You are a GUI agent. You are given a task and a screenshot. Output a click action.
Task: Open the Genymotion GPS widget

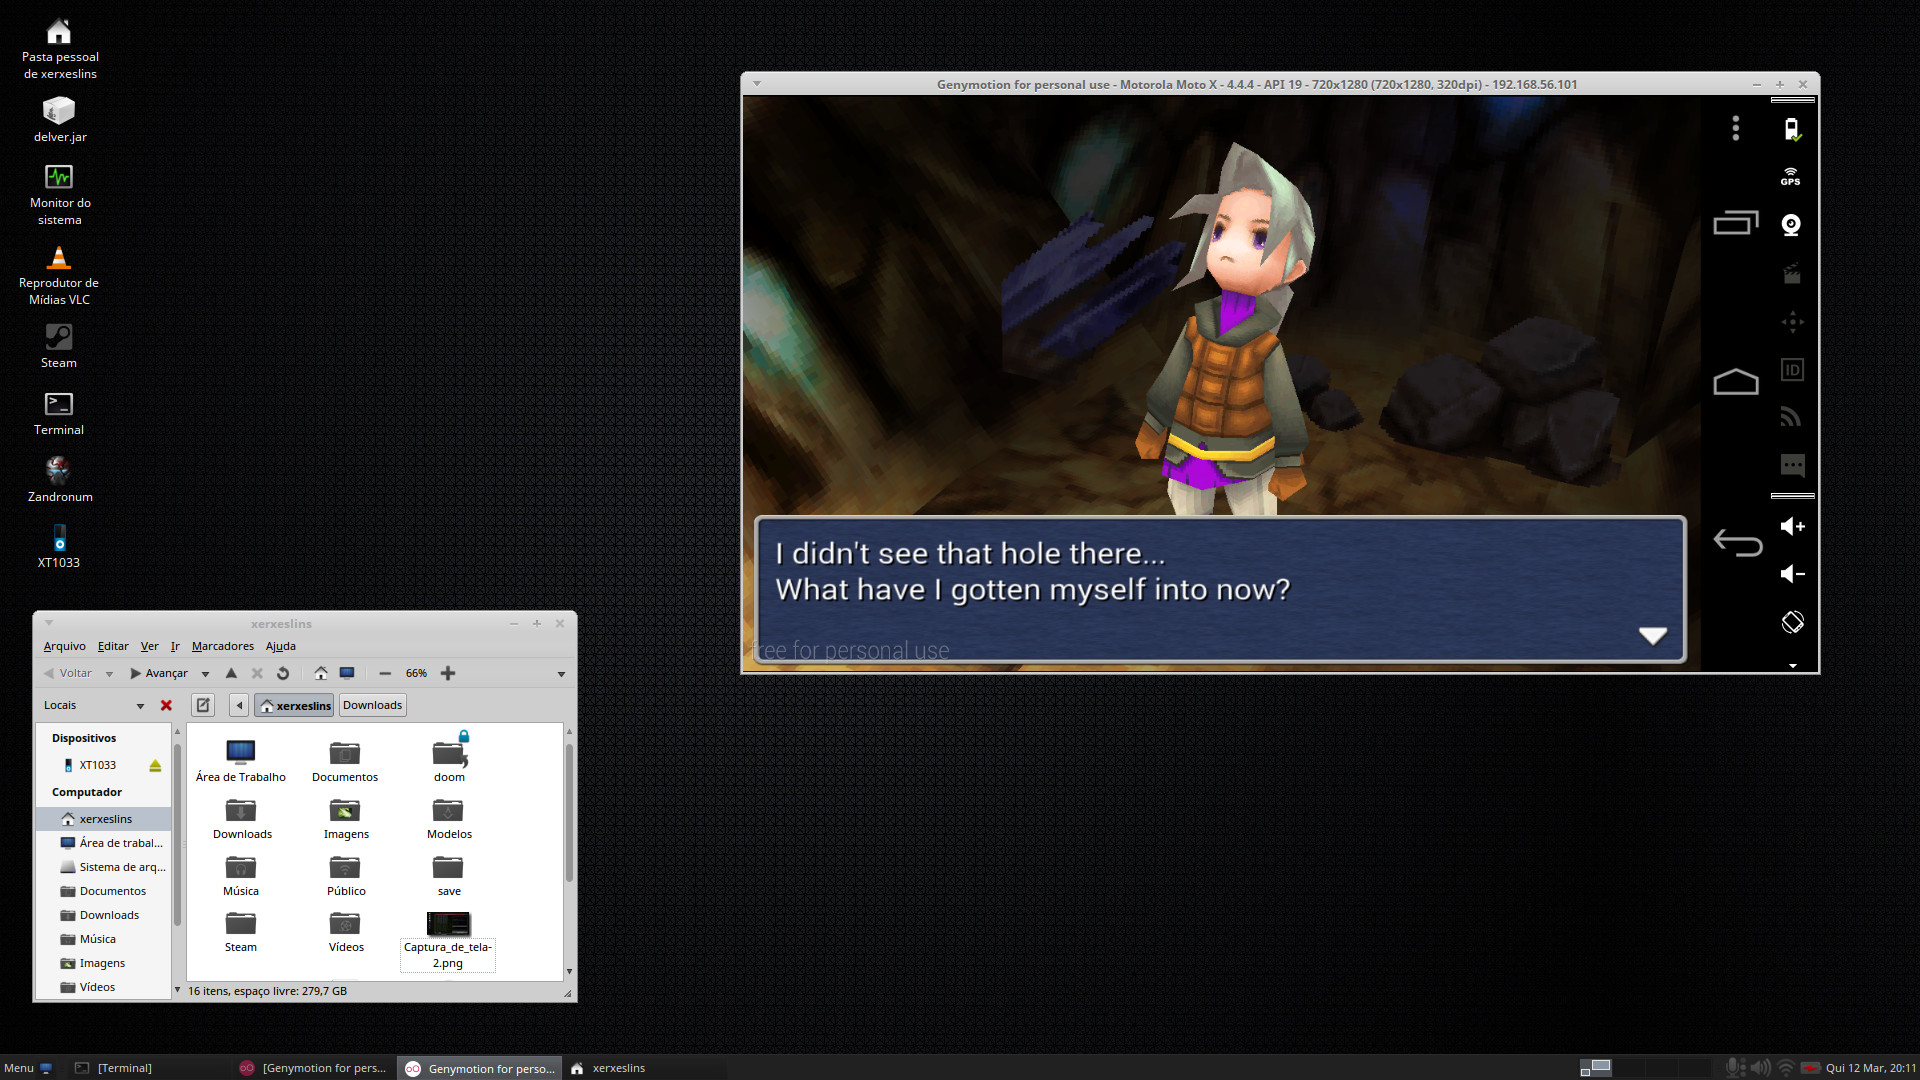pos(1791,177)
